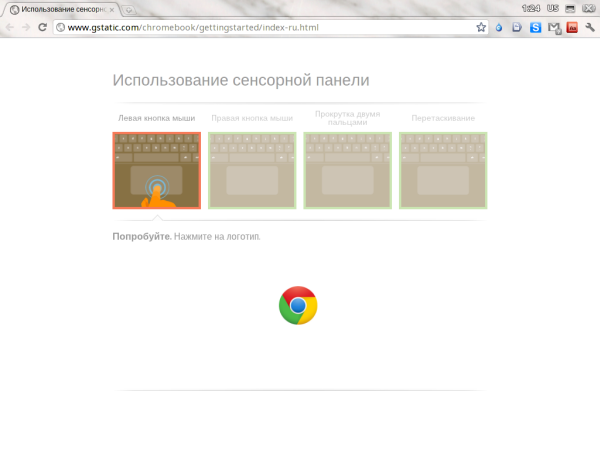600x450 pixels.
Task: Click the page globe icon in address bar
Action: (x=60, y=27)
